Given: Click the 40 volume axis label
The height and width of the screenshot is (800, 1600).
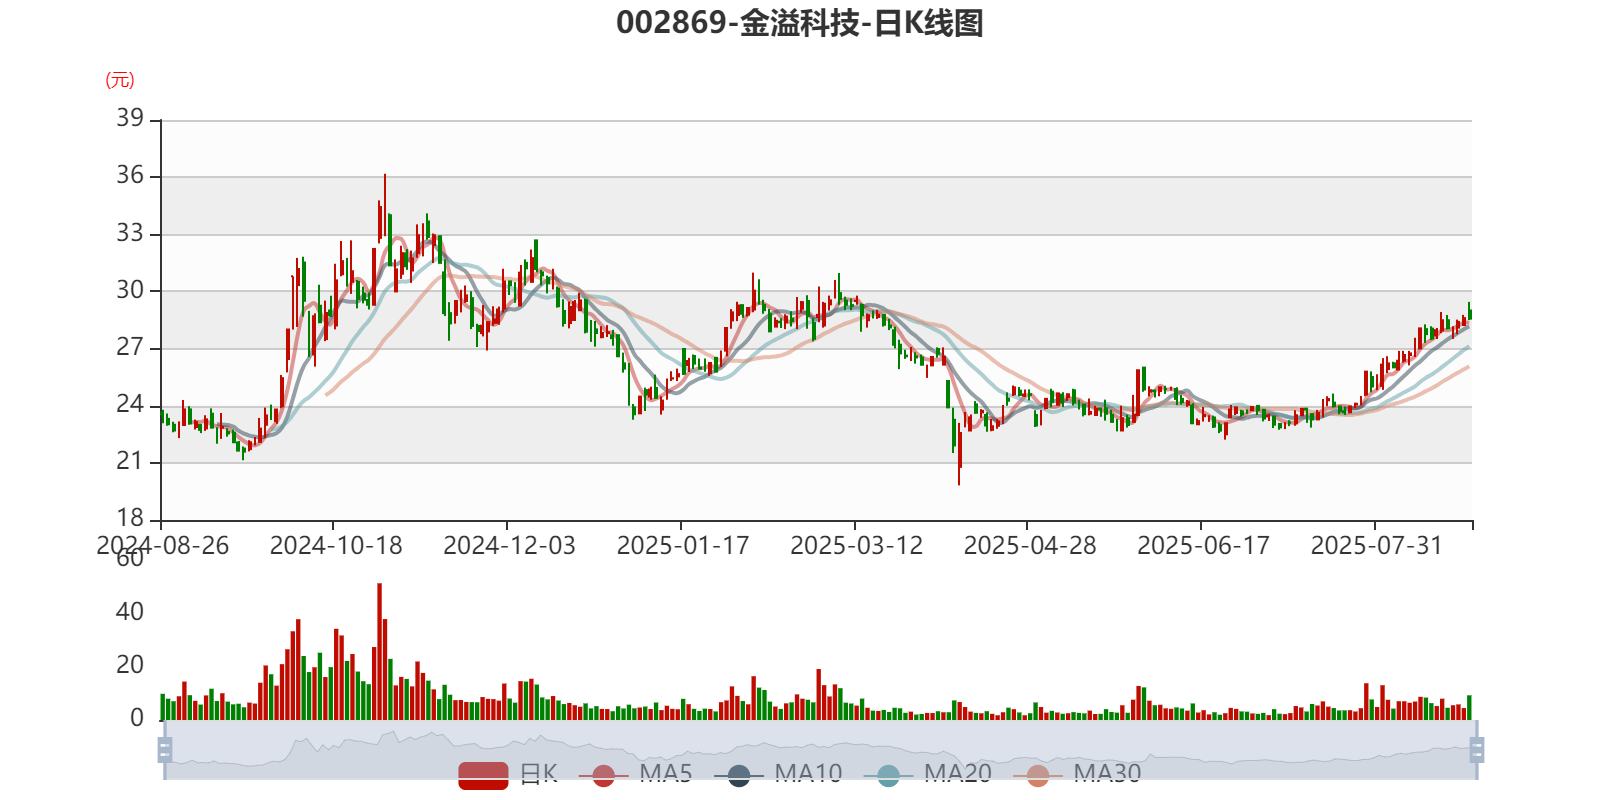Looking at the screenshot, I should click(x=130, y=611).
